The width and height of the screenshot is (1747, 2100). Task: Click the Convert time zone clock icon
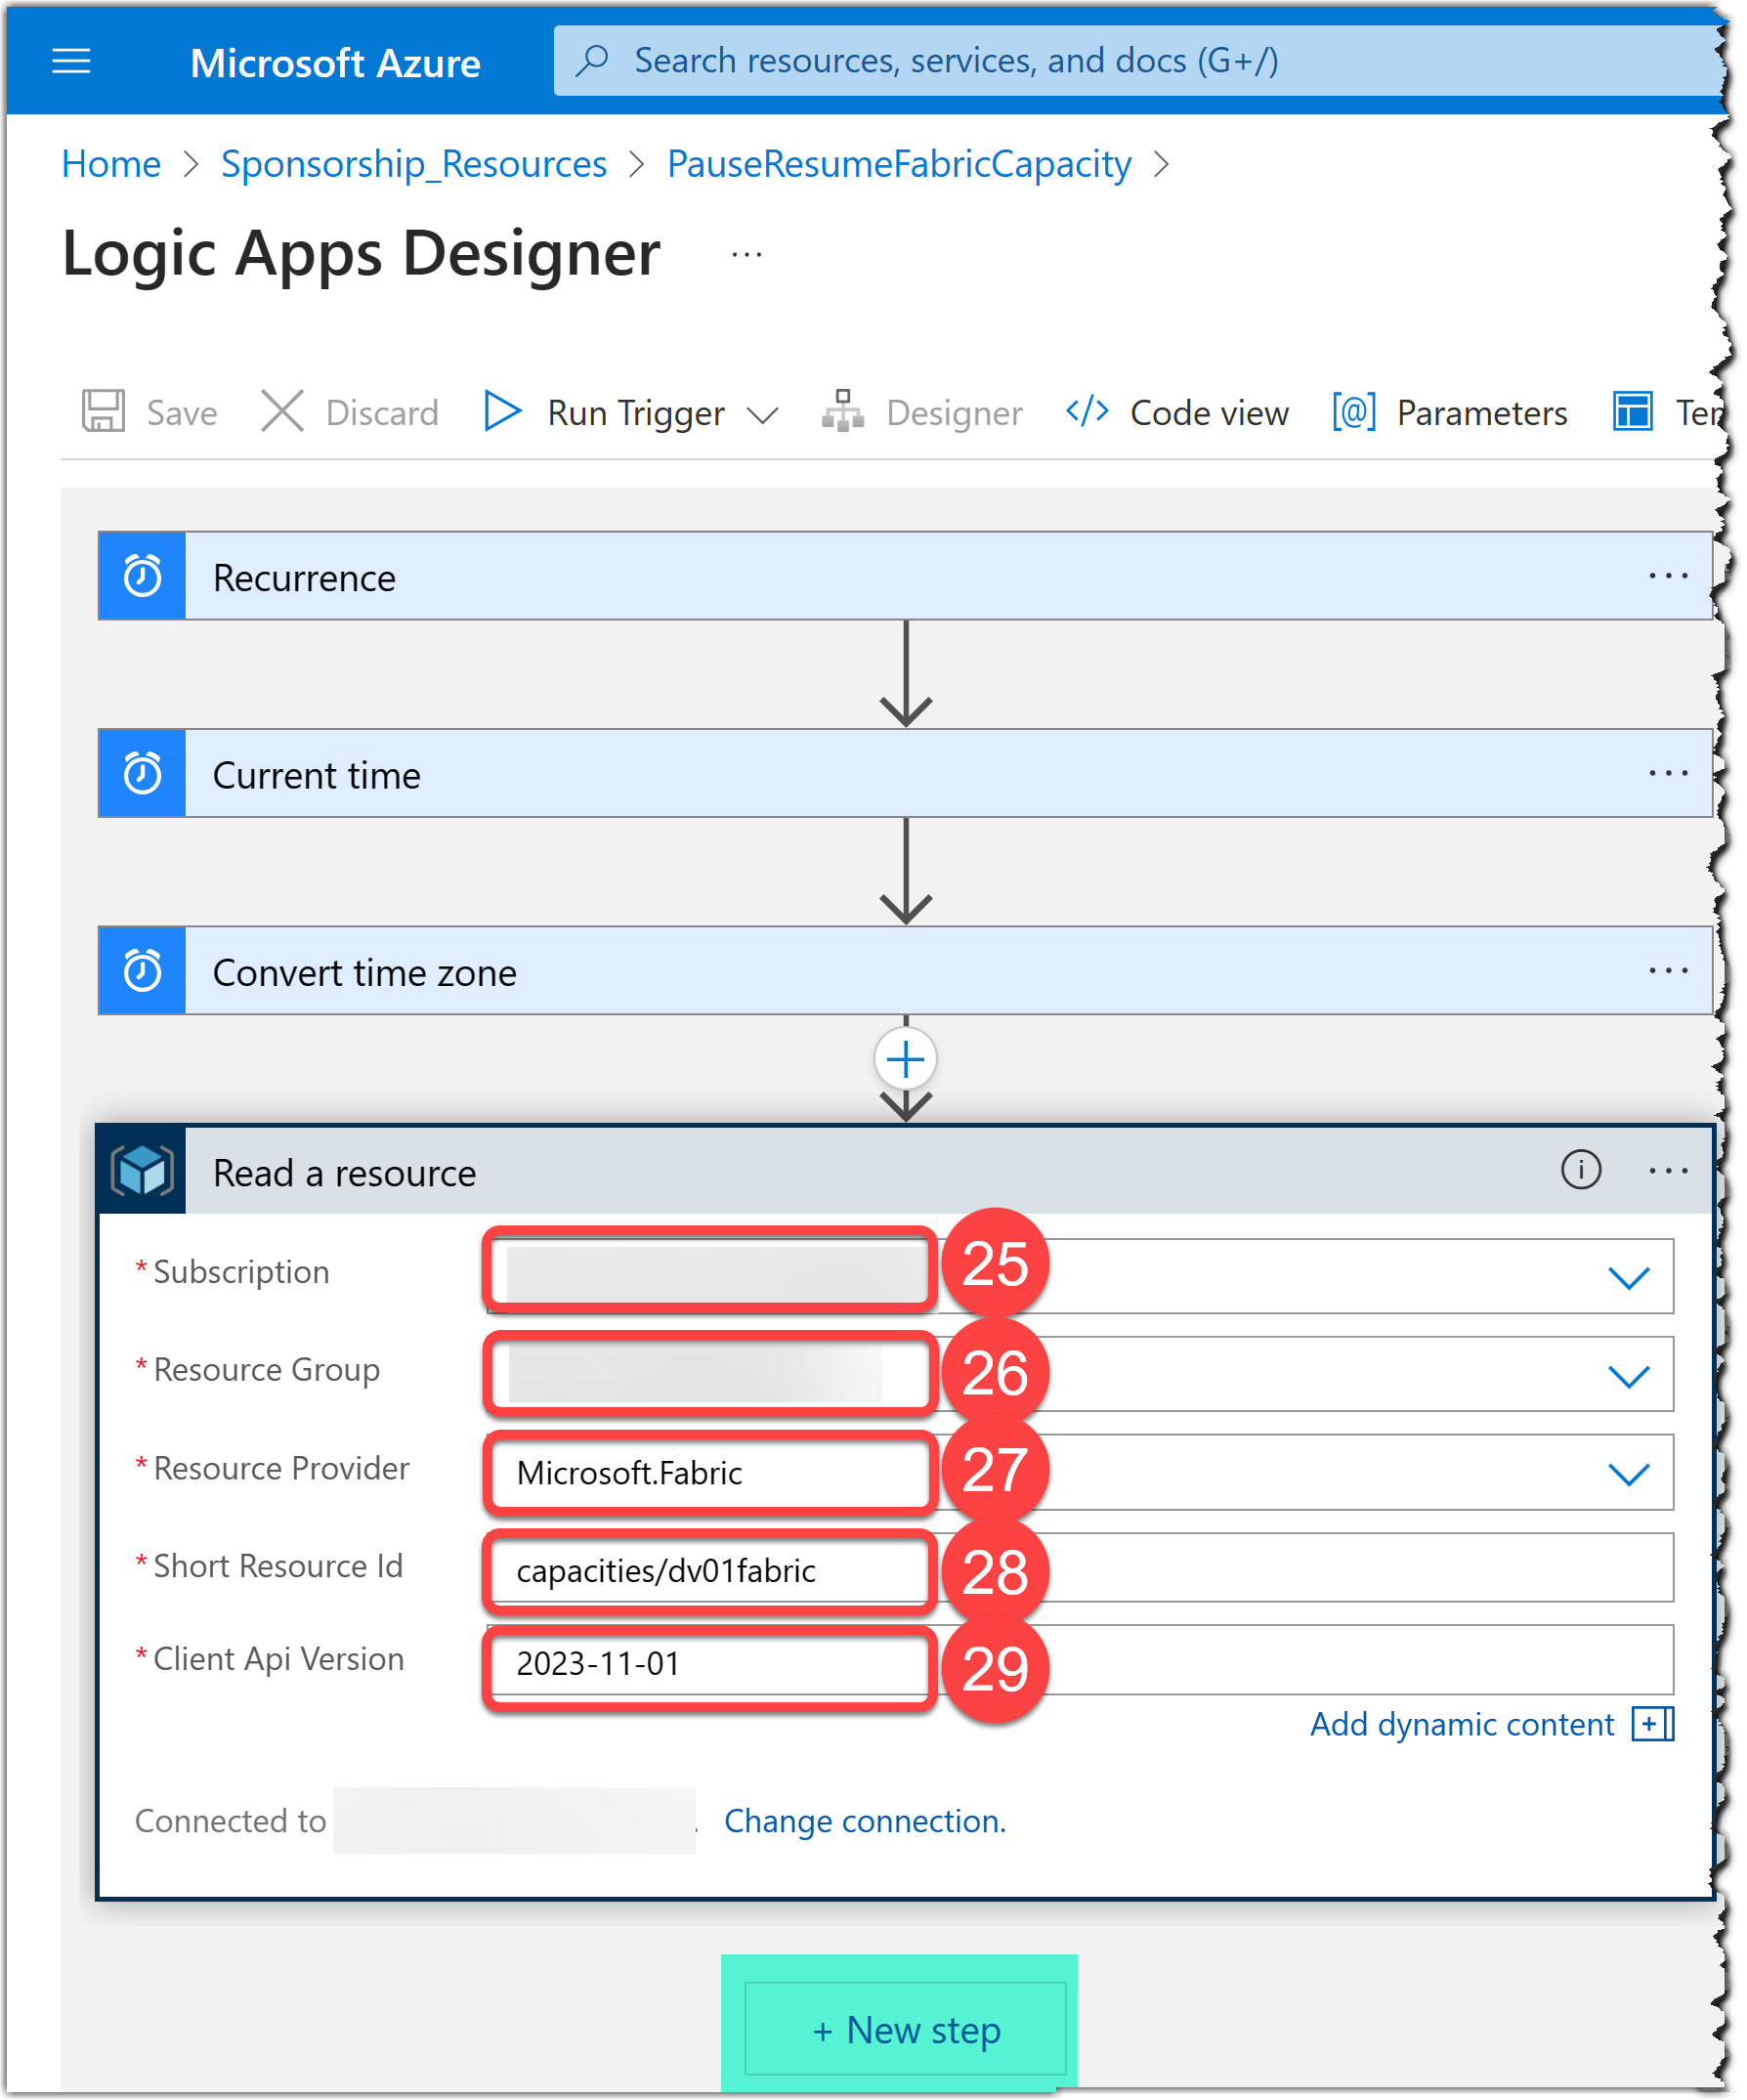pos(142,971)
